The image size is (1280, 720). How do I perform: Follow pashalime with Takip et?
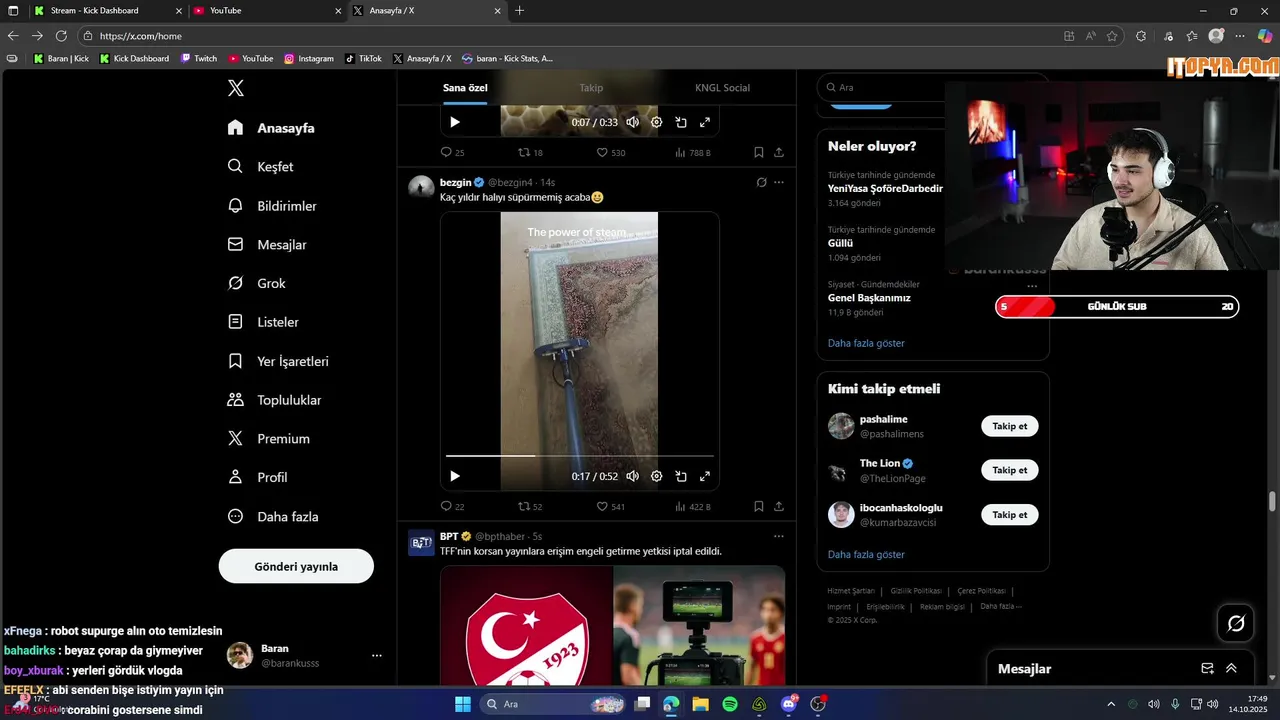tap(1009, 426)
